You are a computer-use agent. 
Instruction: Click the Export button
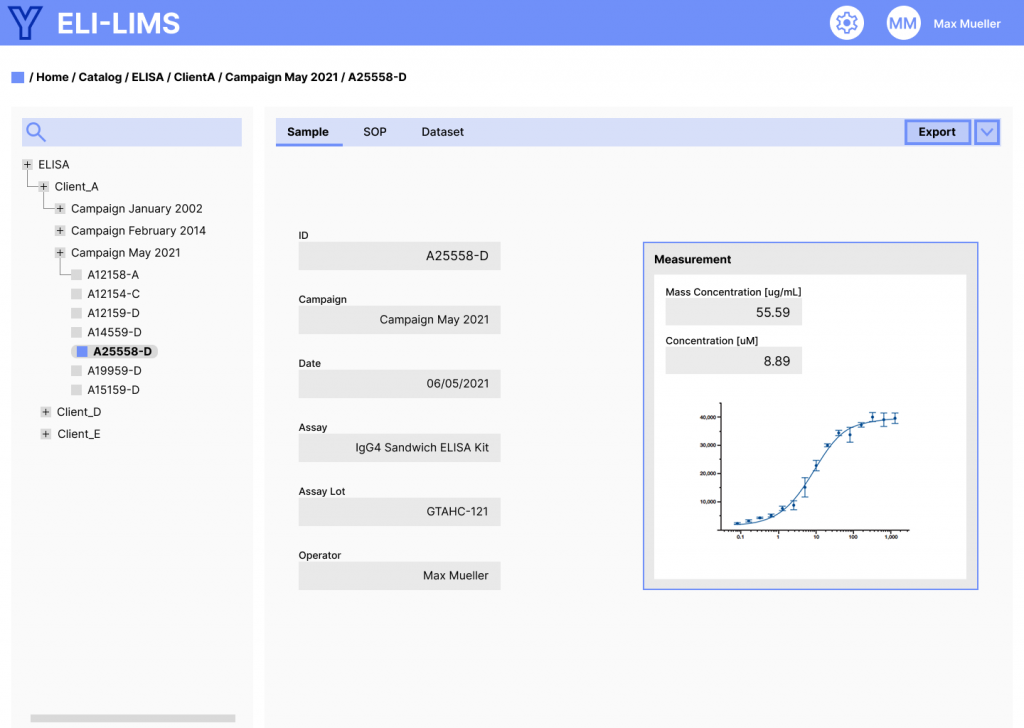(x=937, y=132)
